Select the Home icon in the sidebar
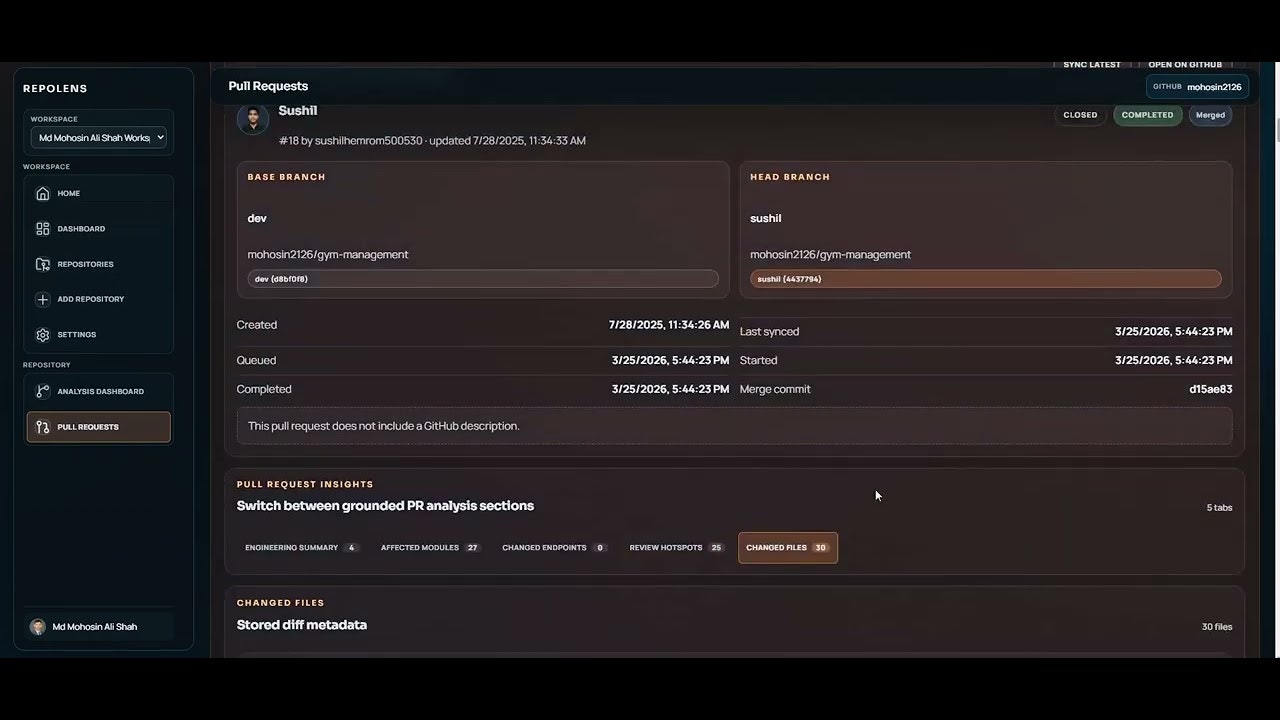1280x720 pixels. (42, 193)
